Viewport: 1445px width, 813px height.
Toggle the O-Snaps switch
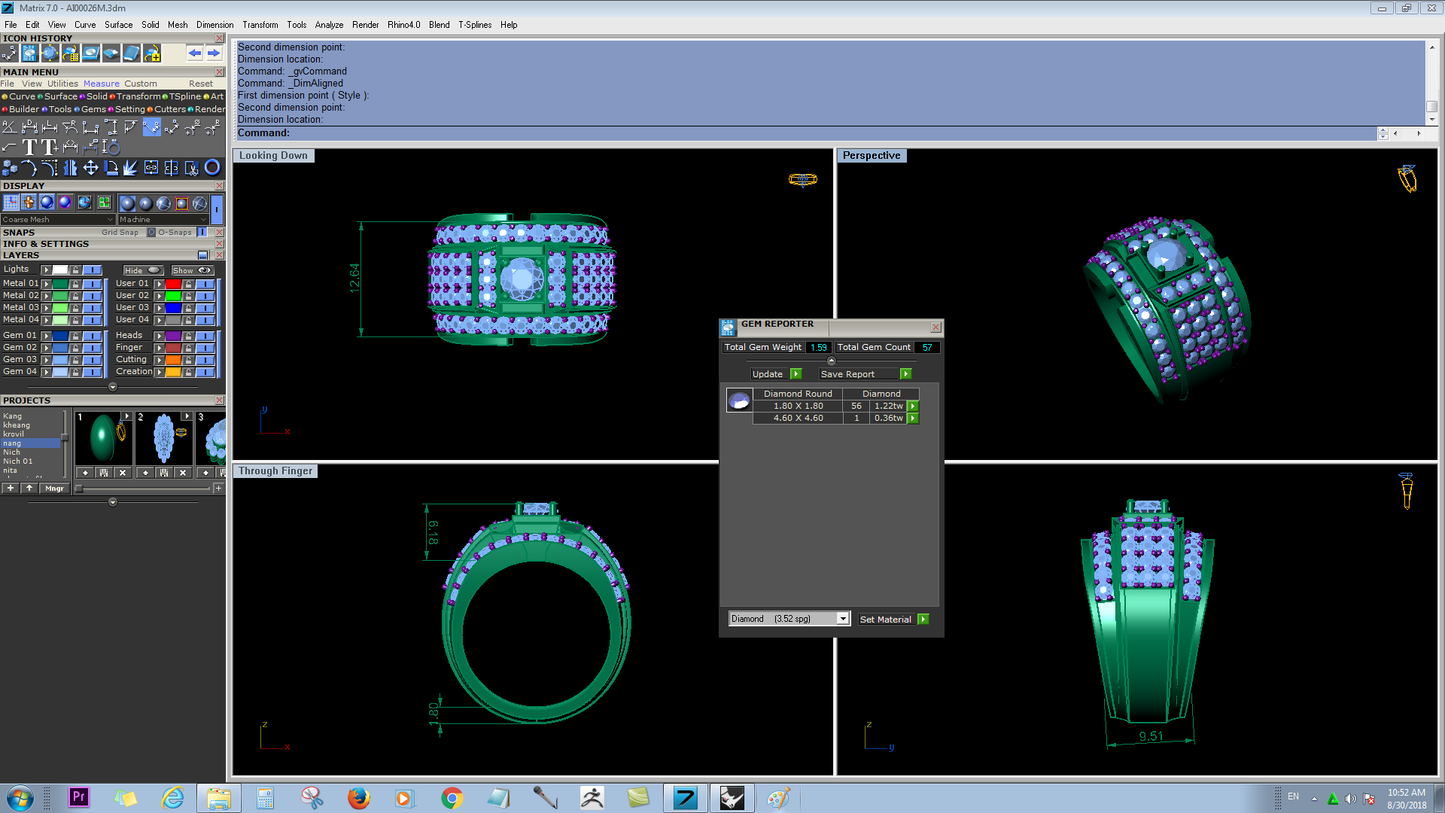click(x=202, y=232)
